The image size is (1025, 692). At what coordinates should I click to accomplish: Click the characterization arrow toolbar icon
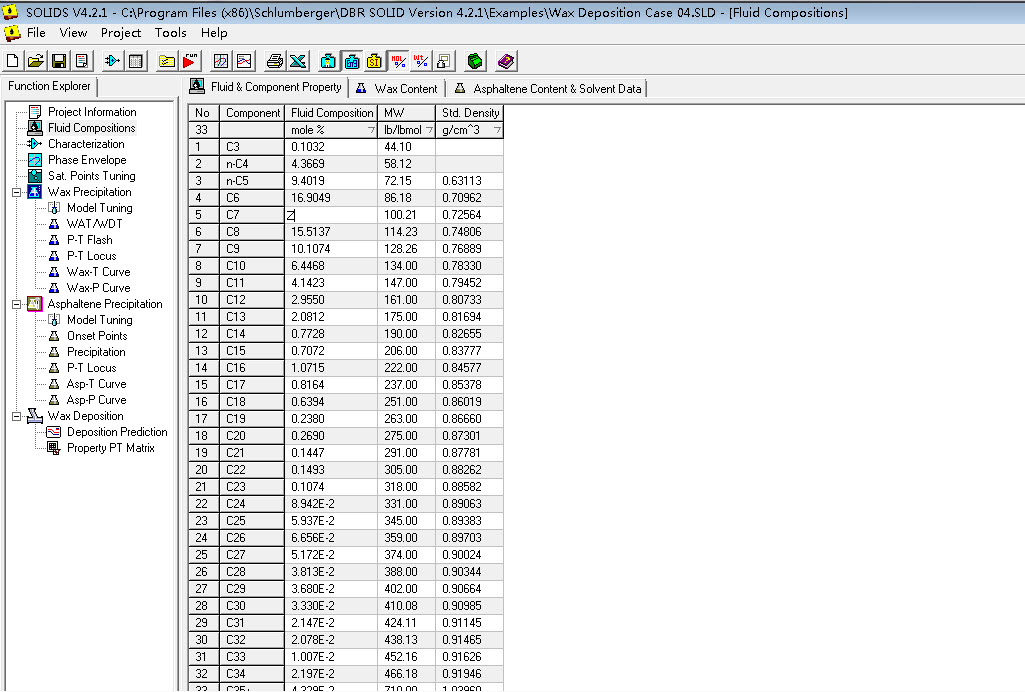coord(112,61)
